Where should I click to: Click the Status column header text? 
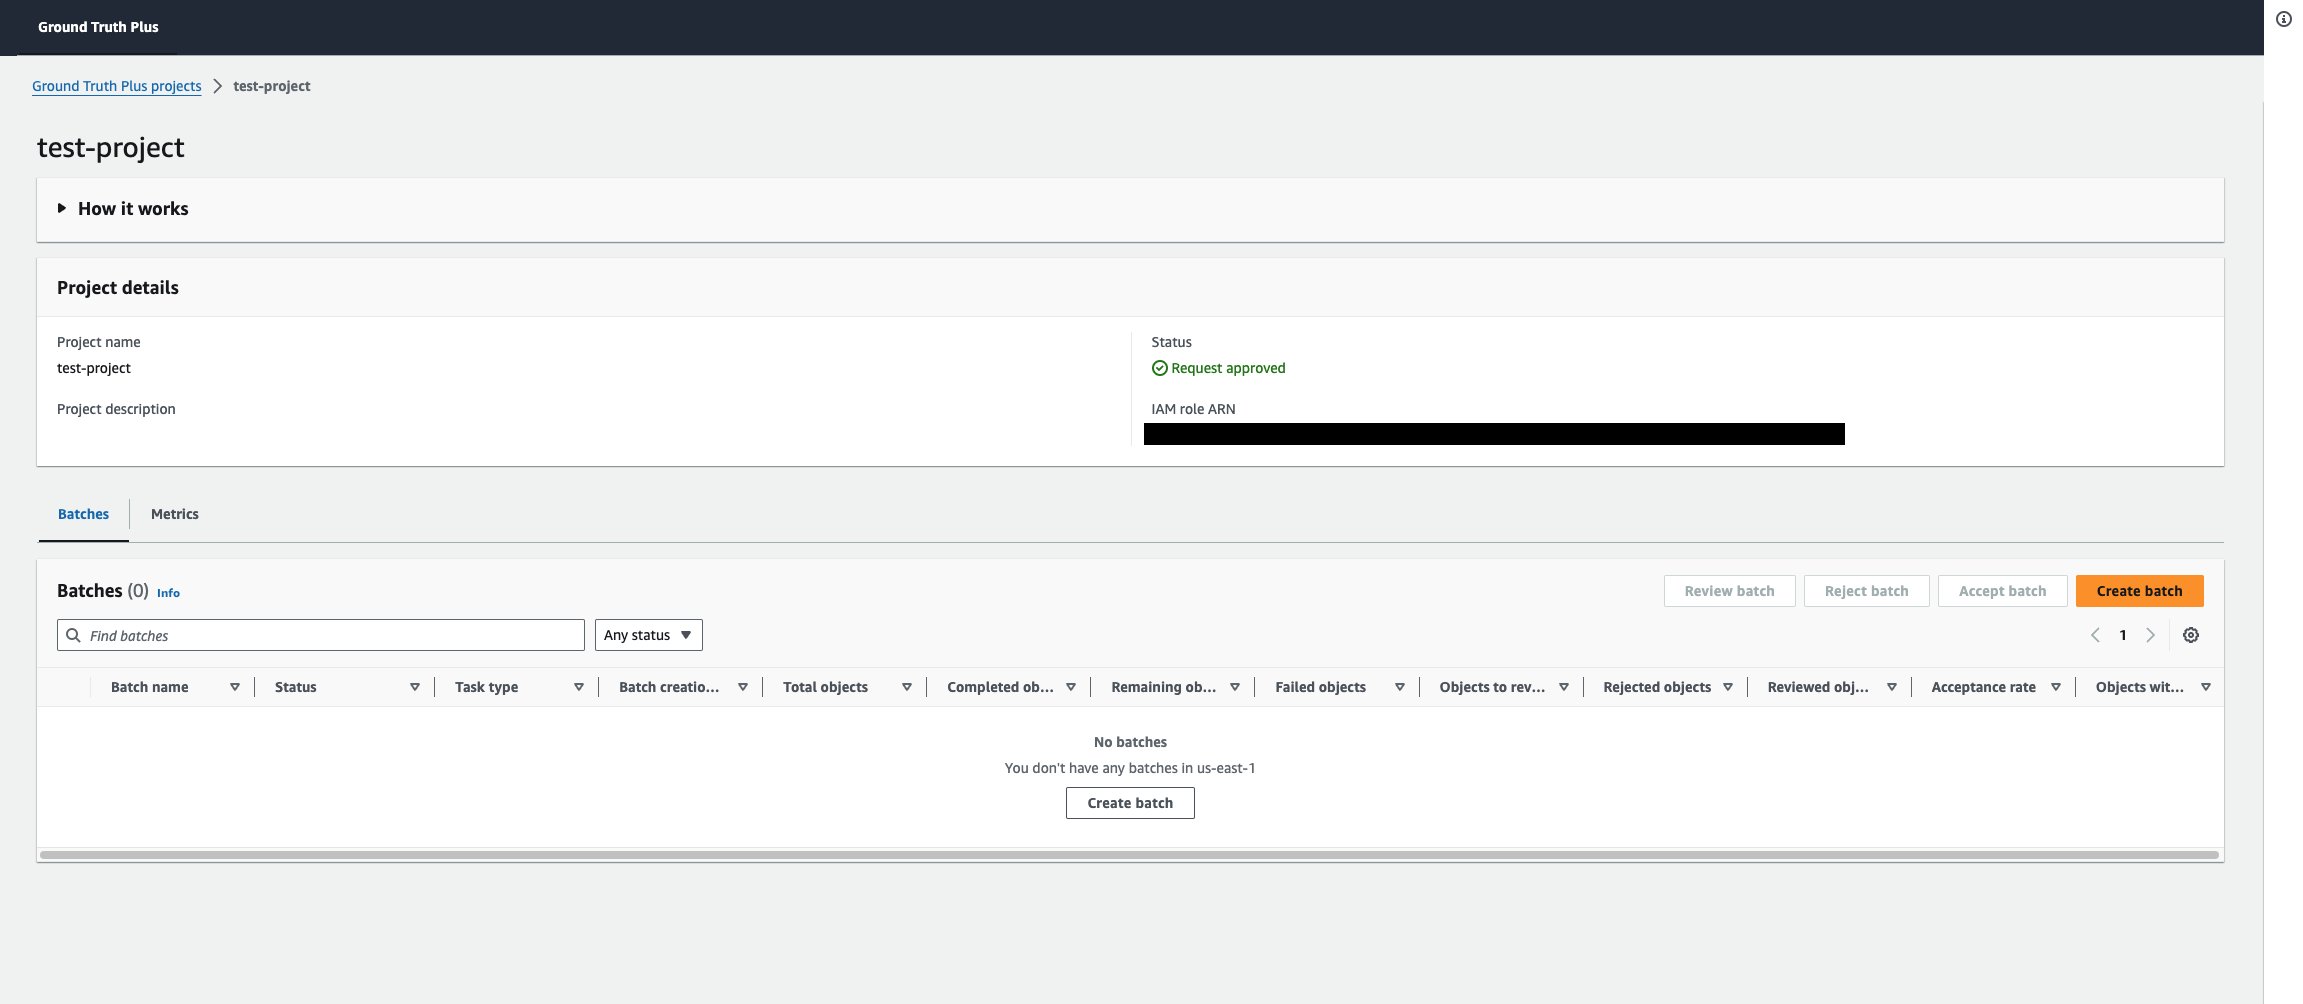(295, 687)
